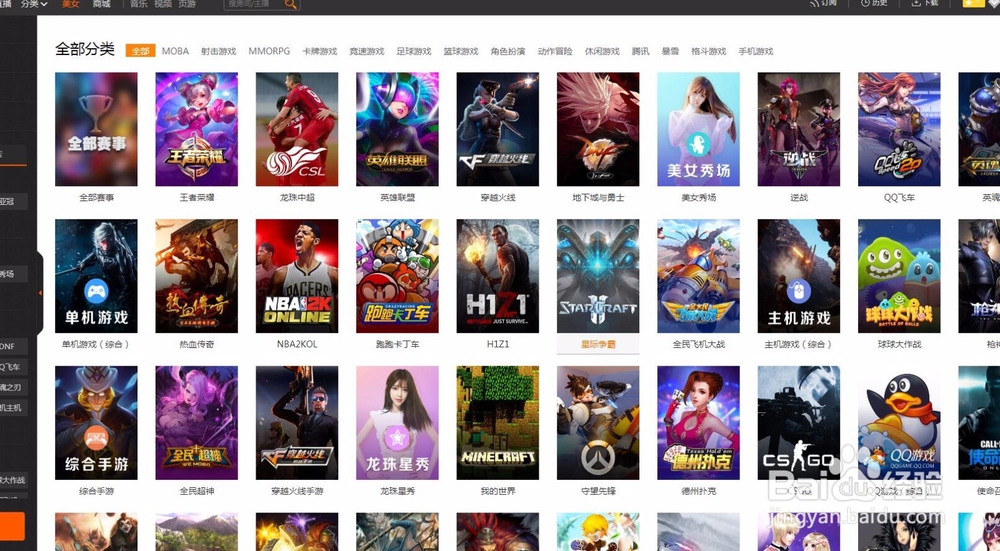
Task: Filter by 暴雪 category
Action: click(670, 51)
